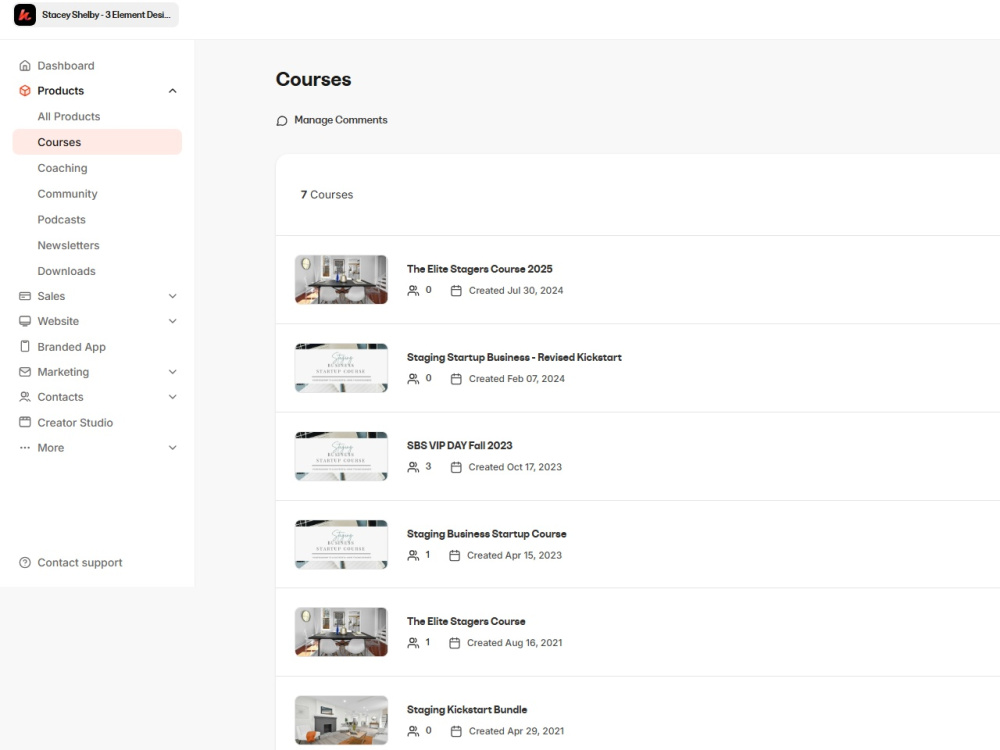Expand the Contacts section chevron
This screenshot has width=1000, height=750.
pyautogui.click(x=172, y=397)
